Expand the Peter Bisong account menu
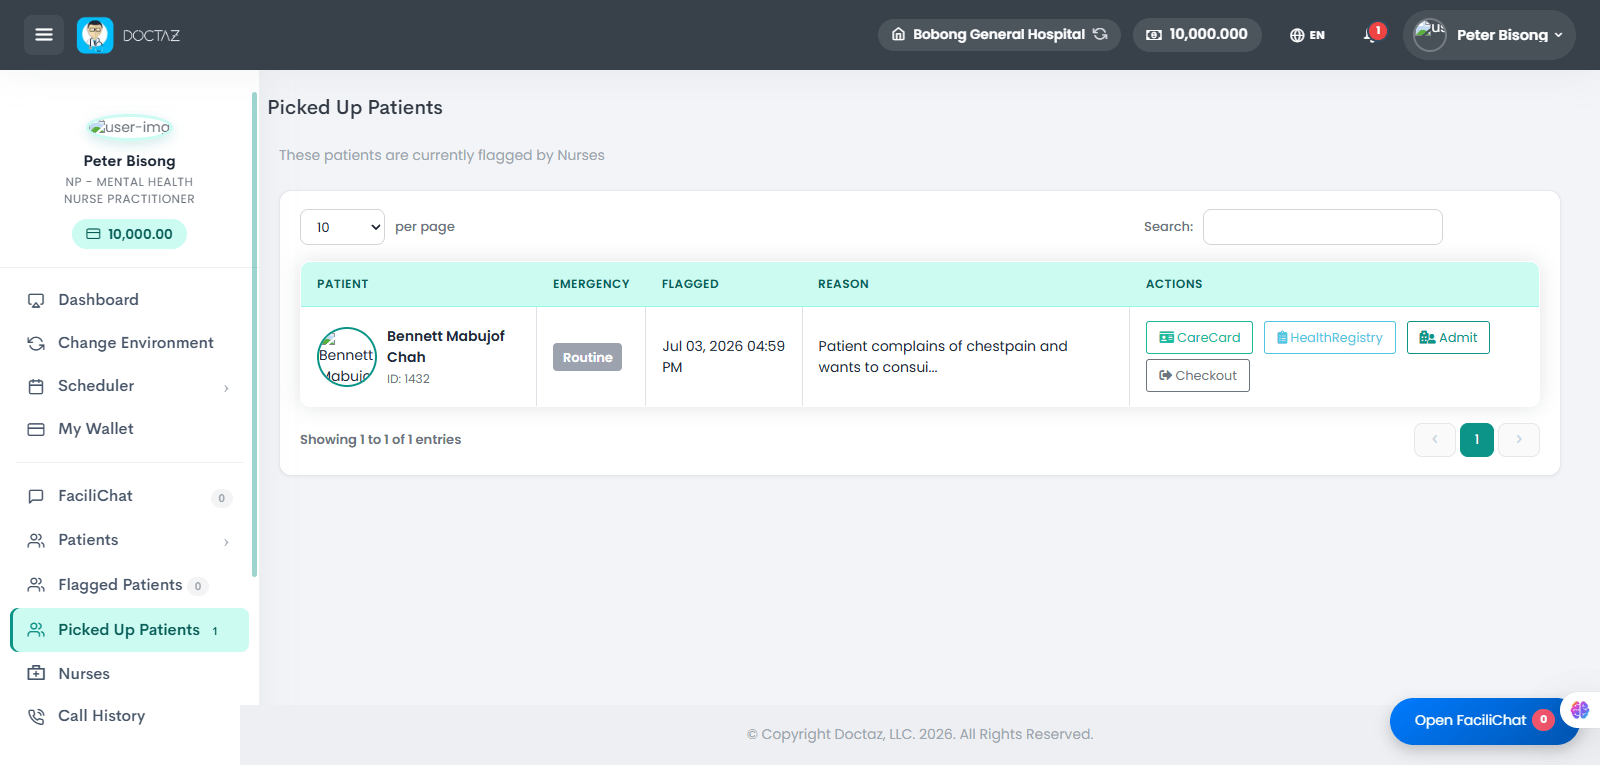1600x765 pixels. [x=1489, y=35]
